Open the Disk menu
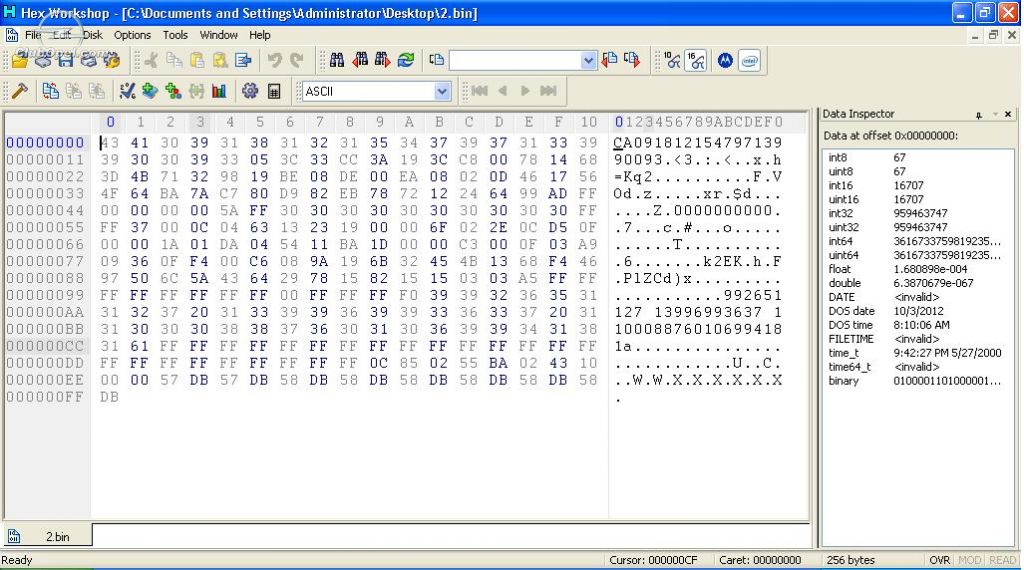The height and width of the screenshot is (570, 1024). pos(92,35)
